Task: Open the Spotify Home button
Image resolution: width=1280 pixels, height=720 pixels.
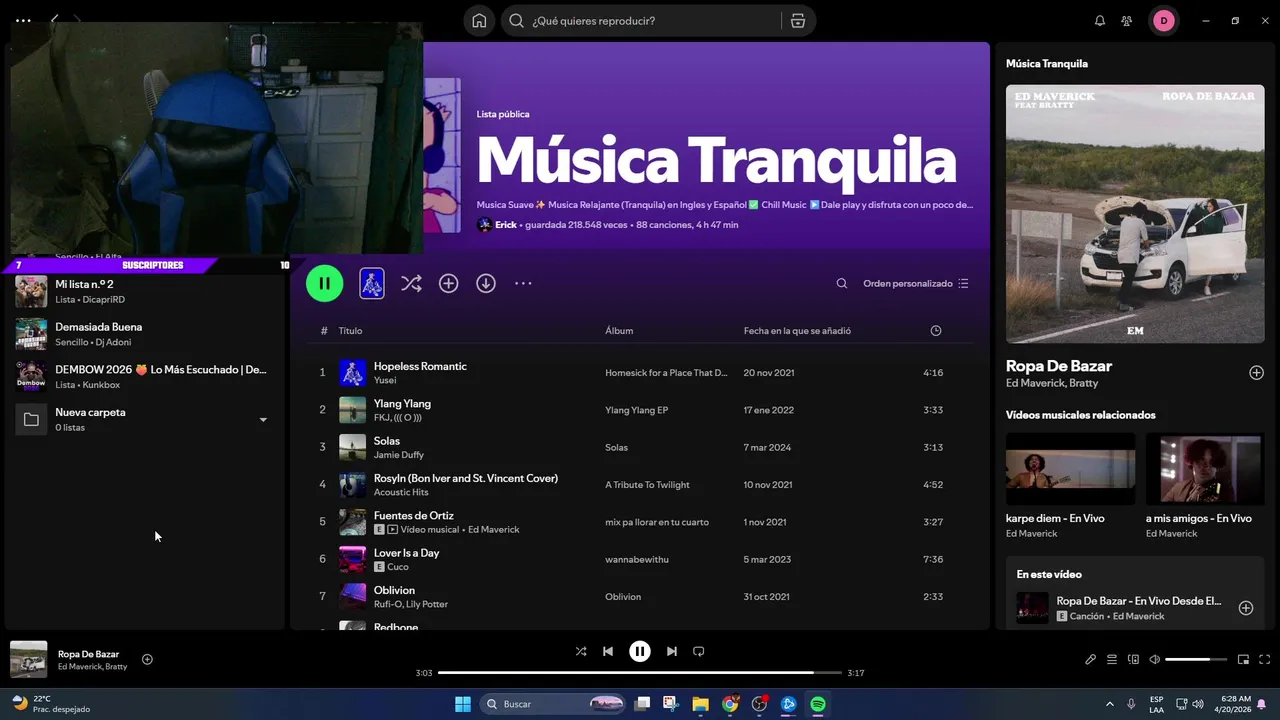Action: pyautogui.click(x=480, y=21)
